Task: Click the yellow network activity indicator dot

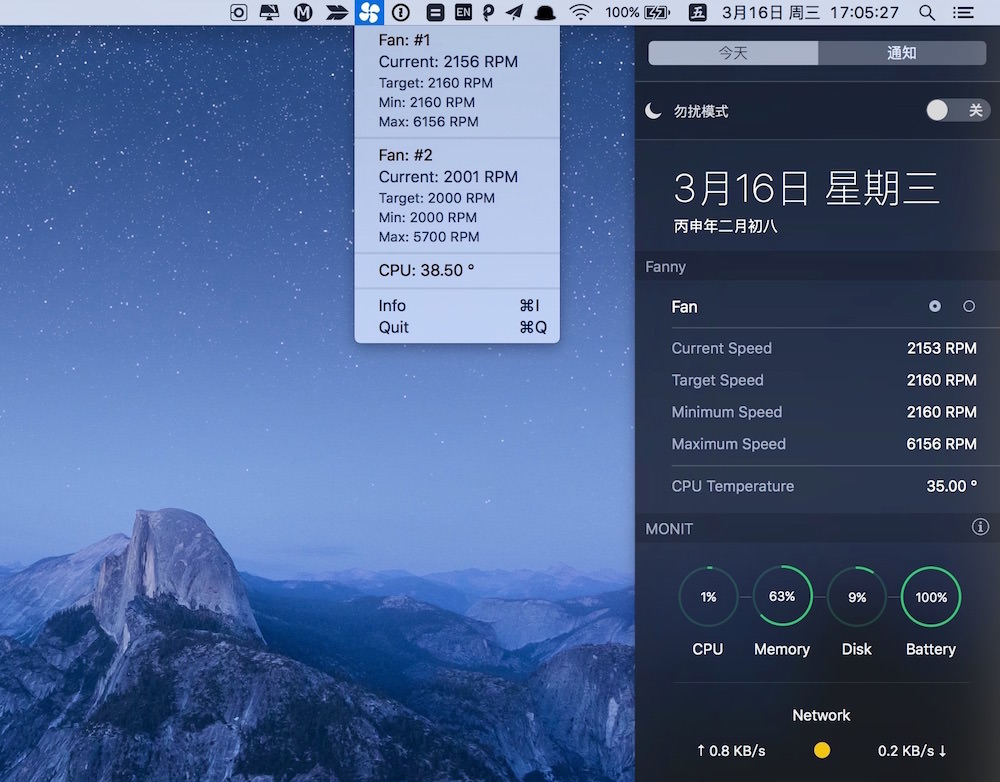Action: (x=821, y=750)
